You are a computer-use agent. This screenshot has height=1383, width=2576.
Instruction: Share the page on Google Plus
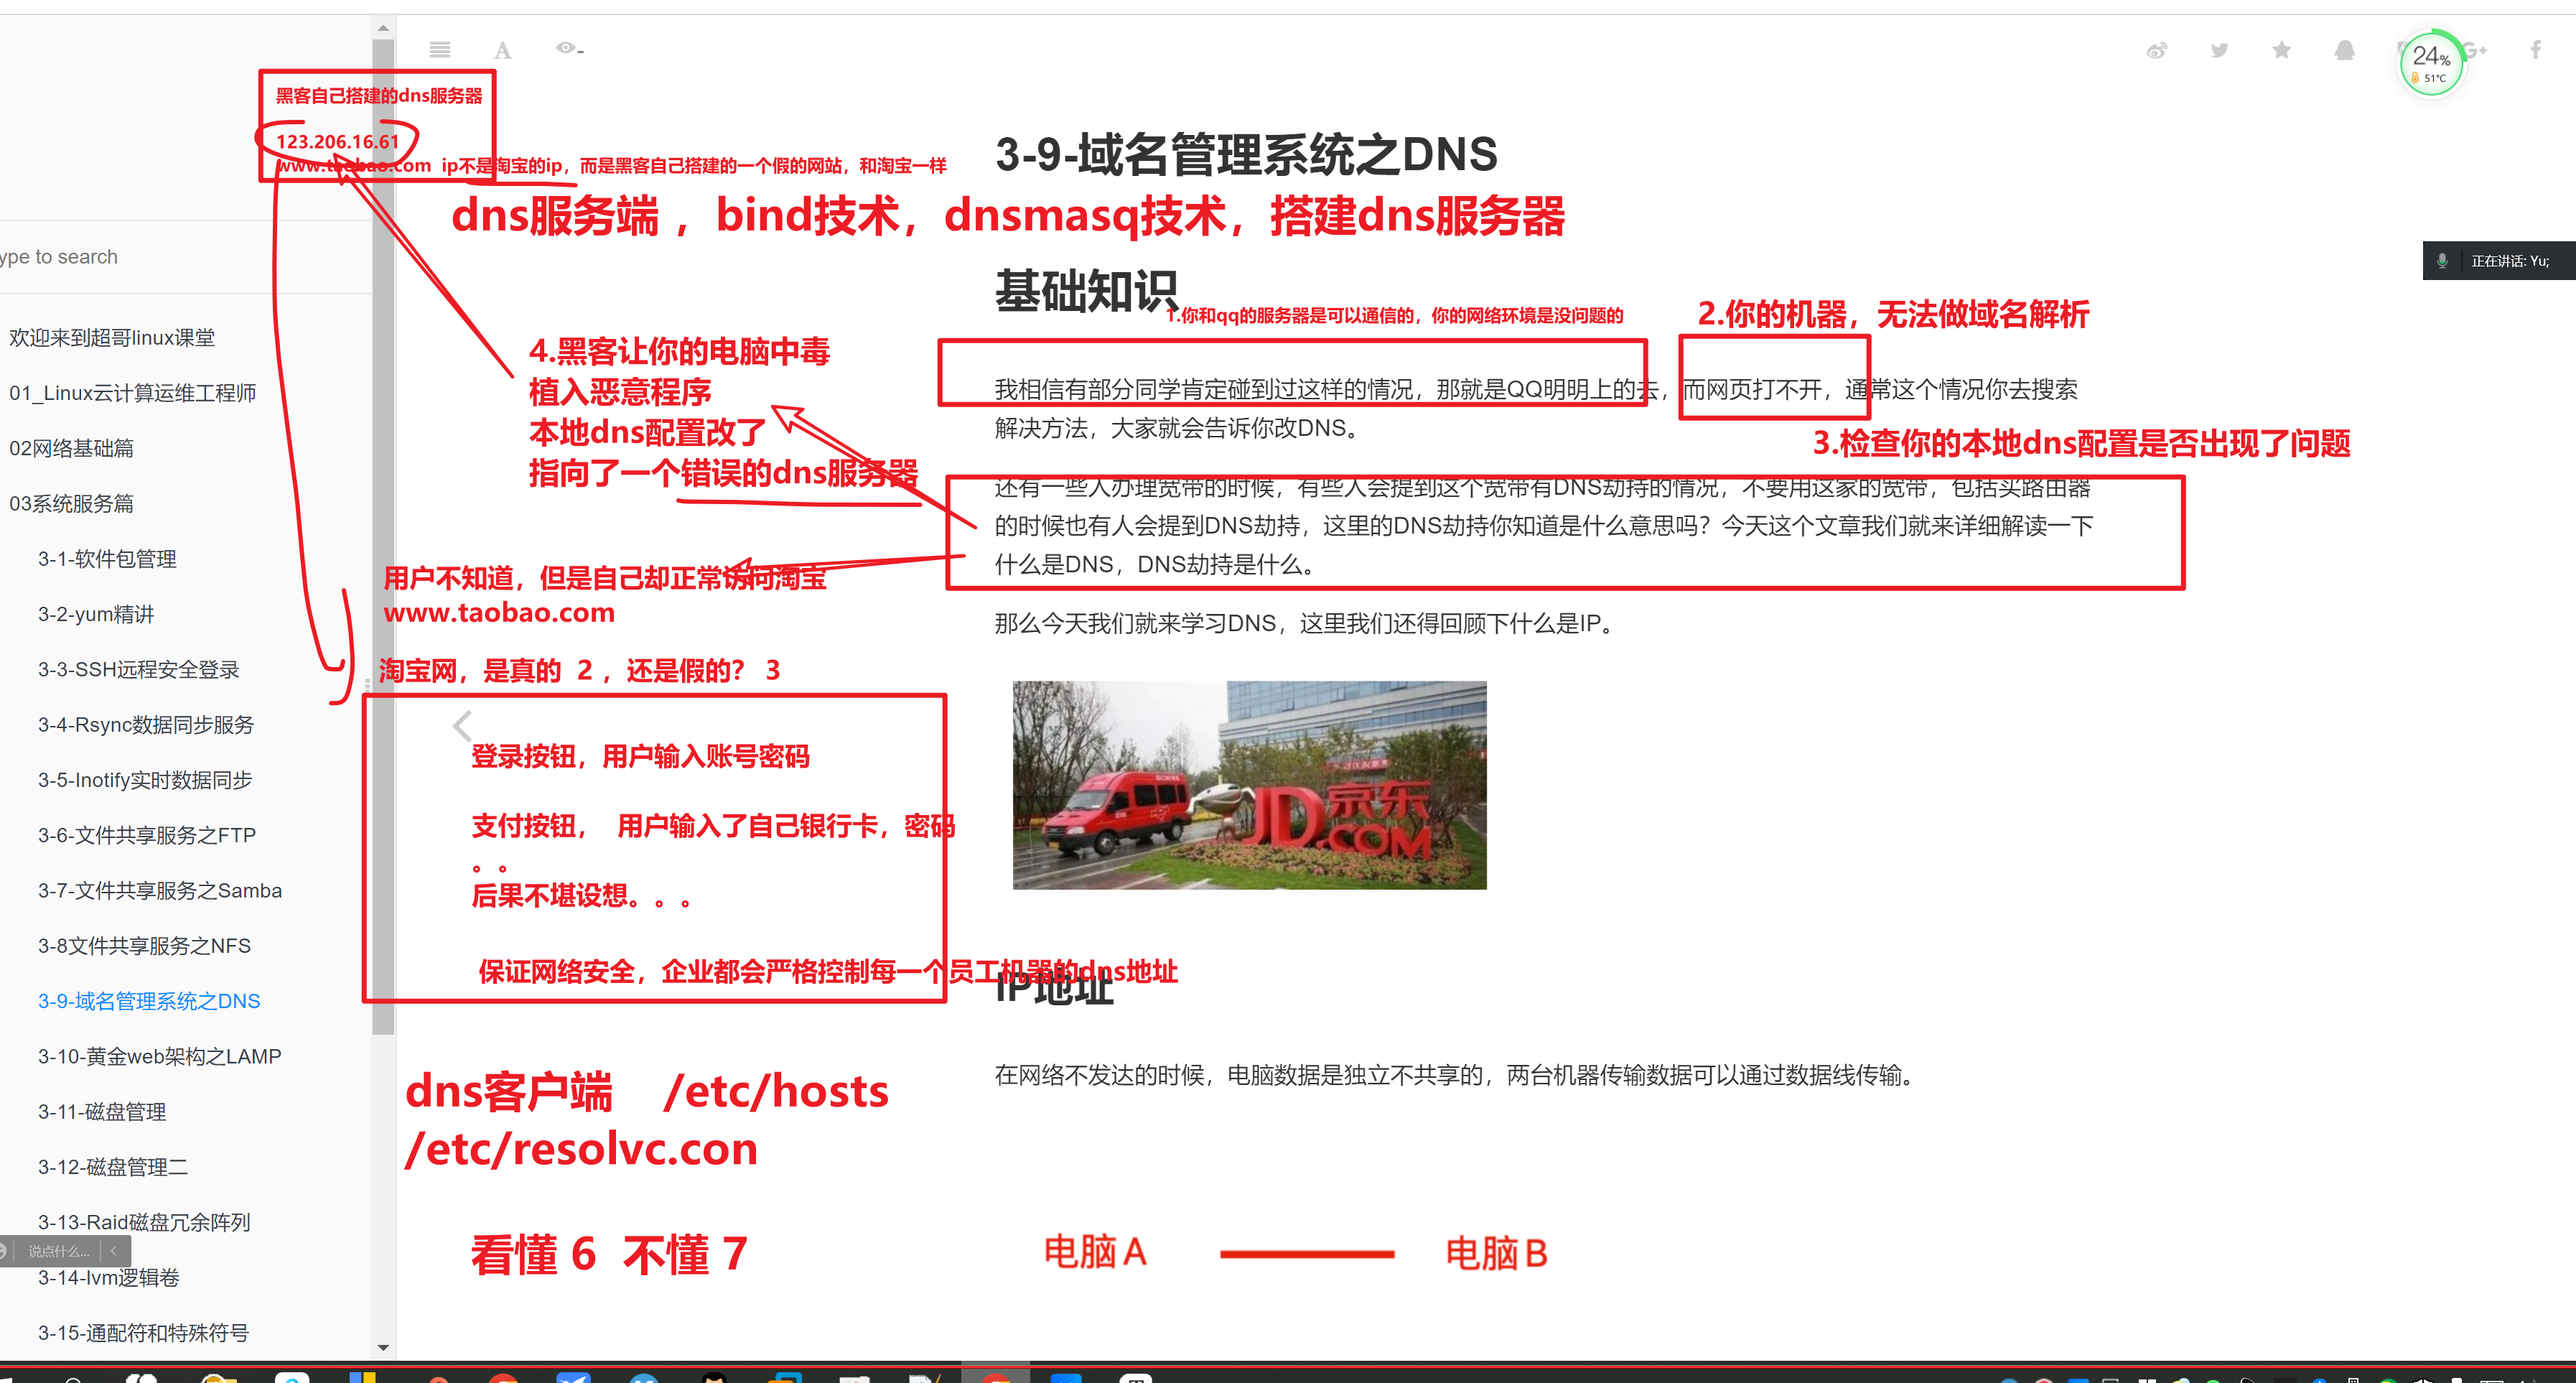tap(2475, 50)
